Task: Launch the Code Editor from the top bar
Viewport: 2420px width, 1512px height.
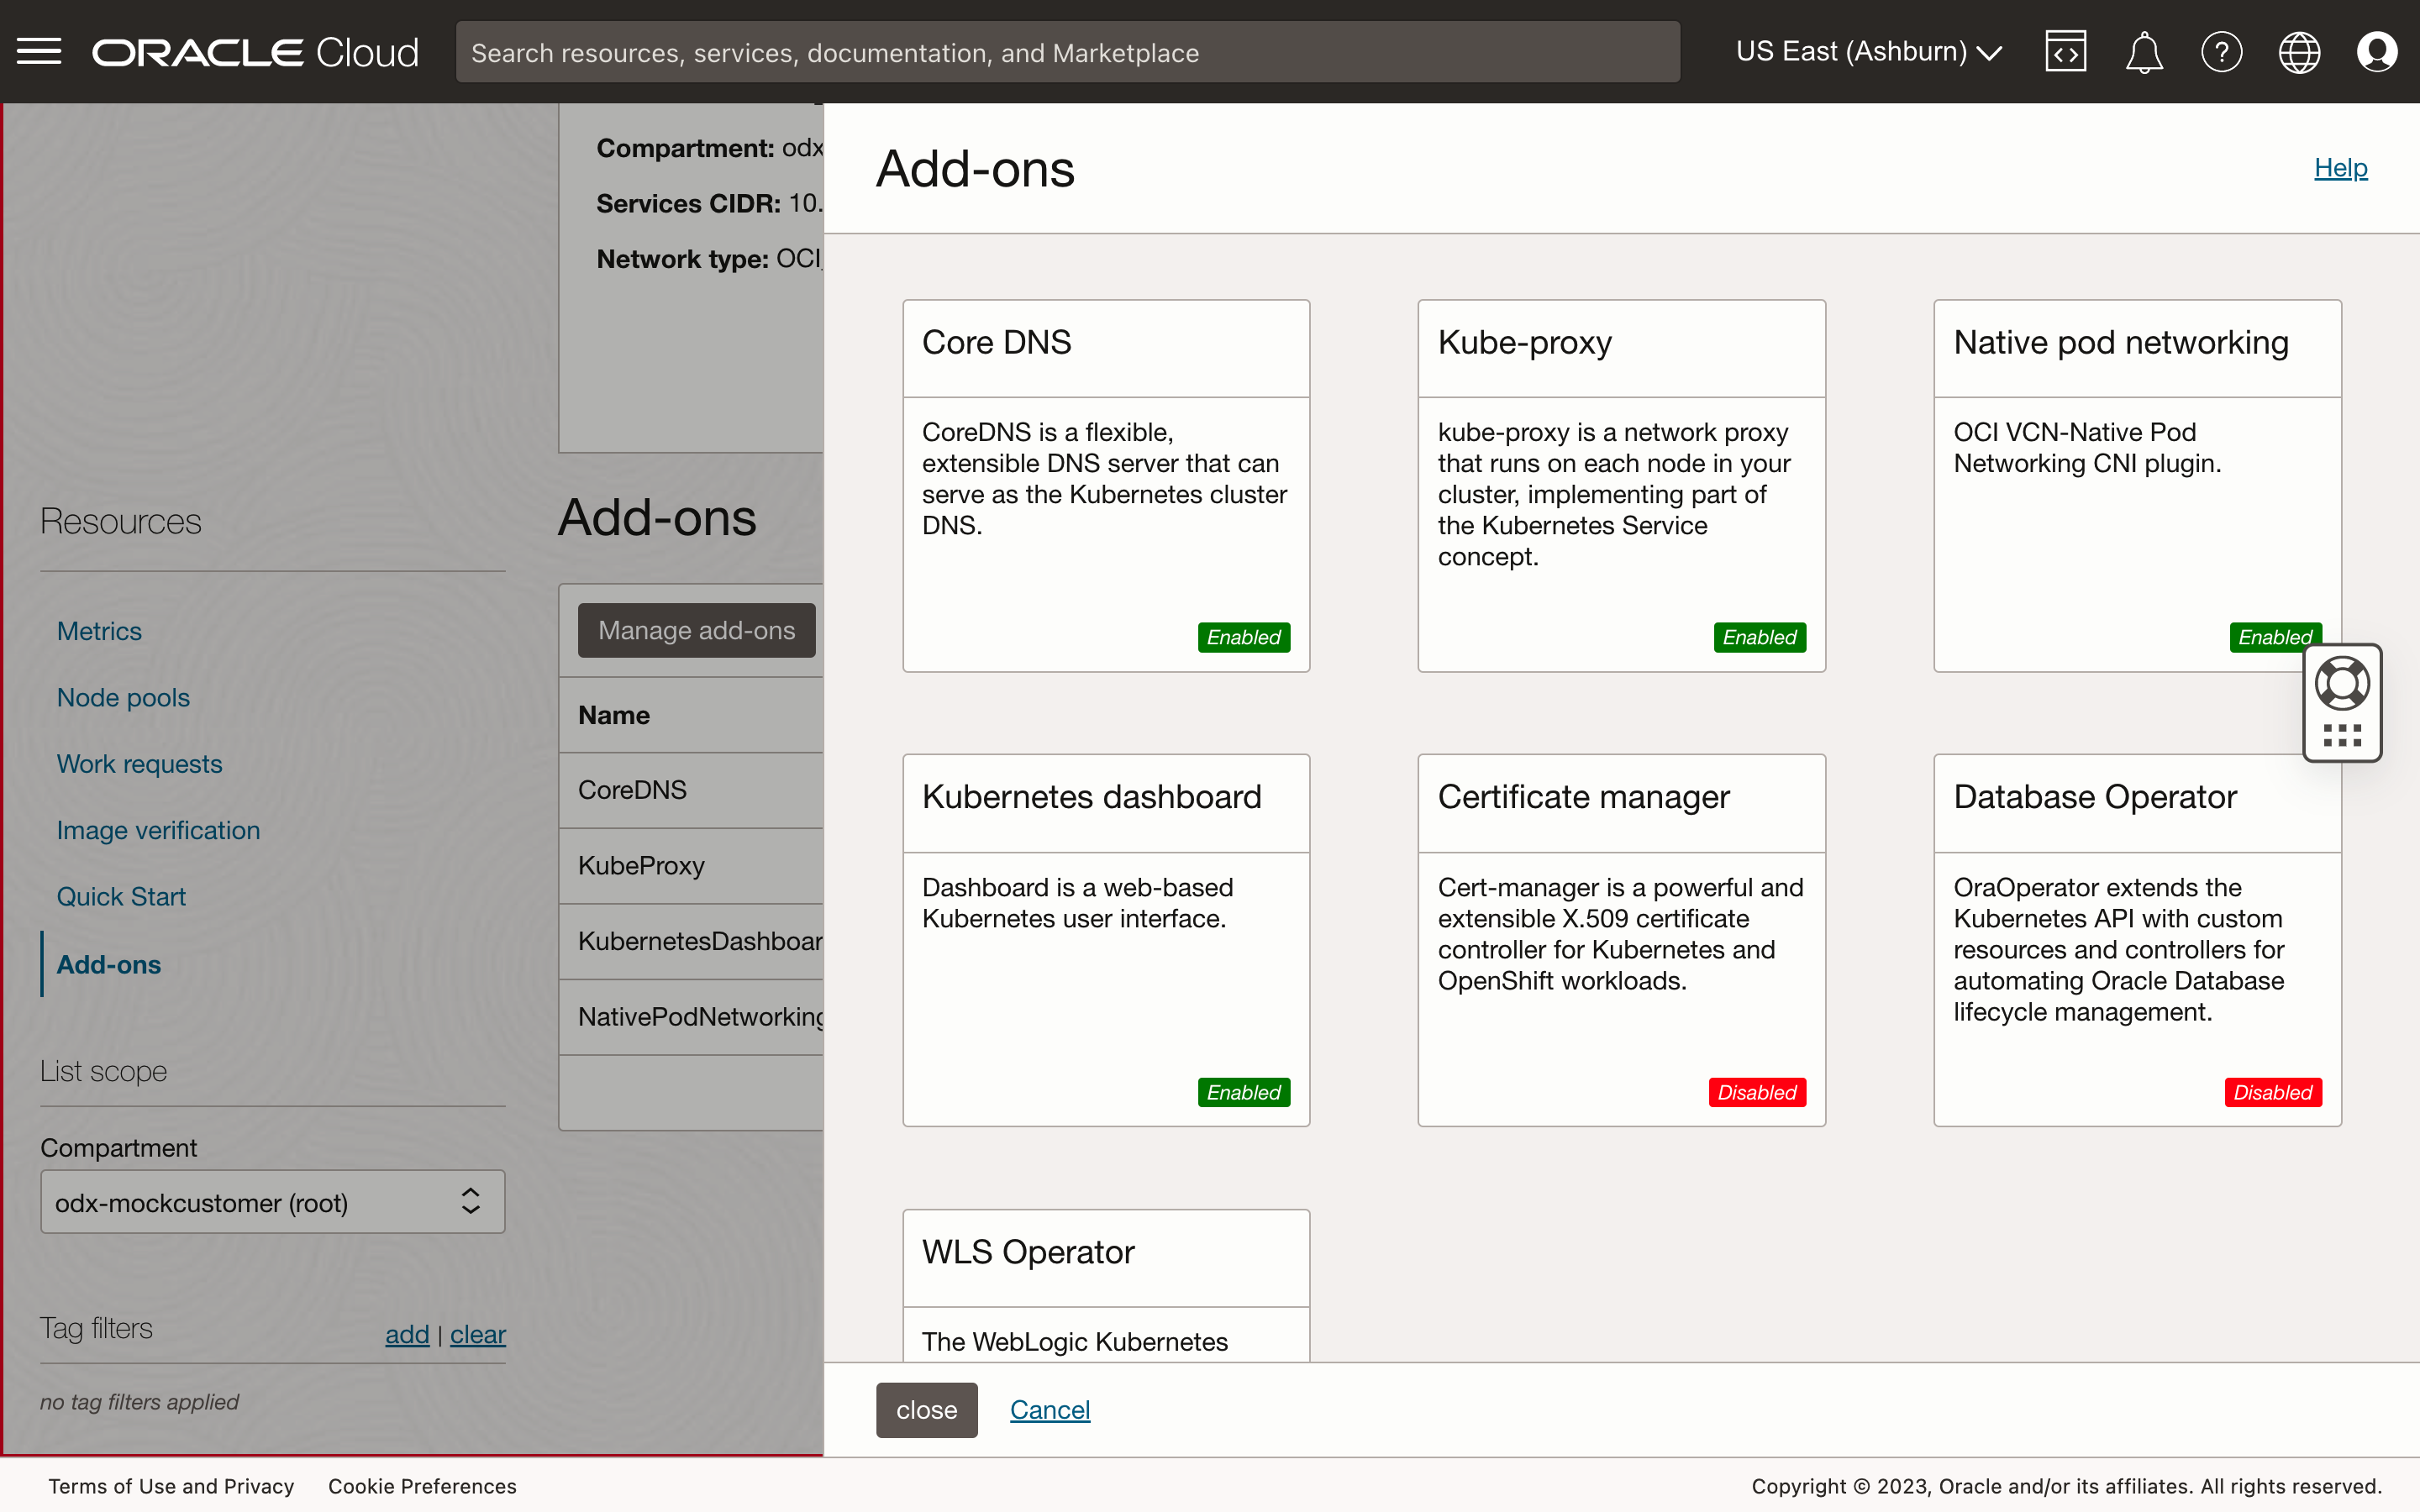Action: (x=2066, y=51)
